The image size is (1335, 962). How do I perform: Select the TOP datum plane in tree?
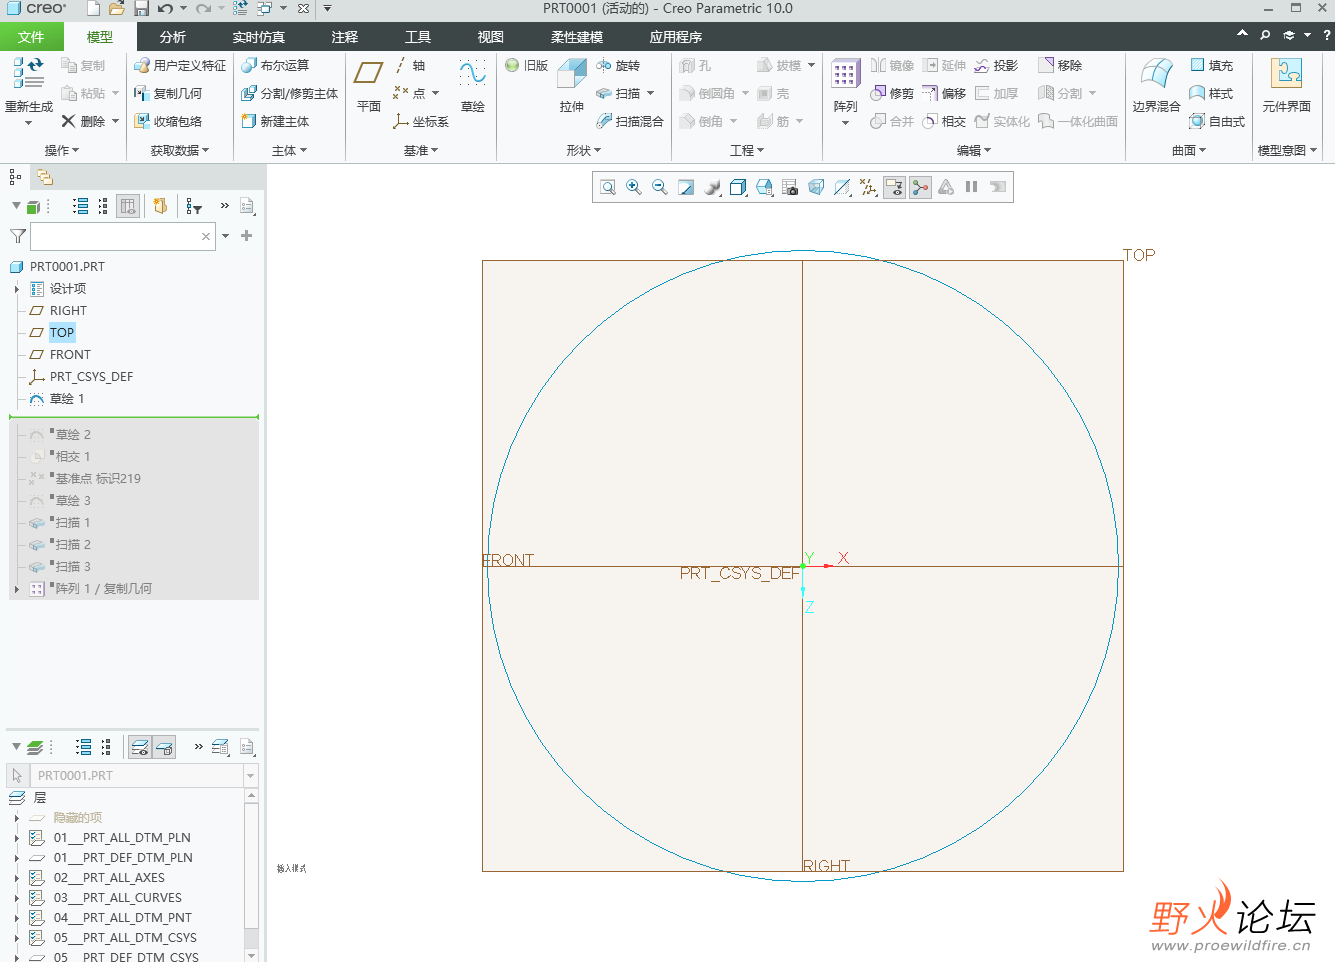coord(62,333)
